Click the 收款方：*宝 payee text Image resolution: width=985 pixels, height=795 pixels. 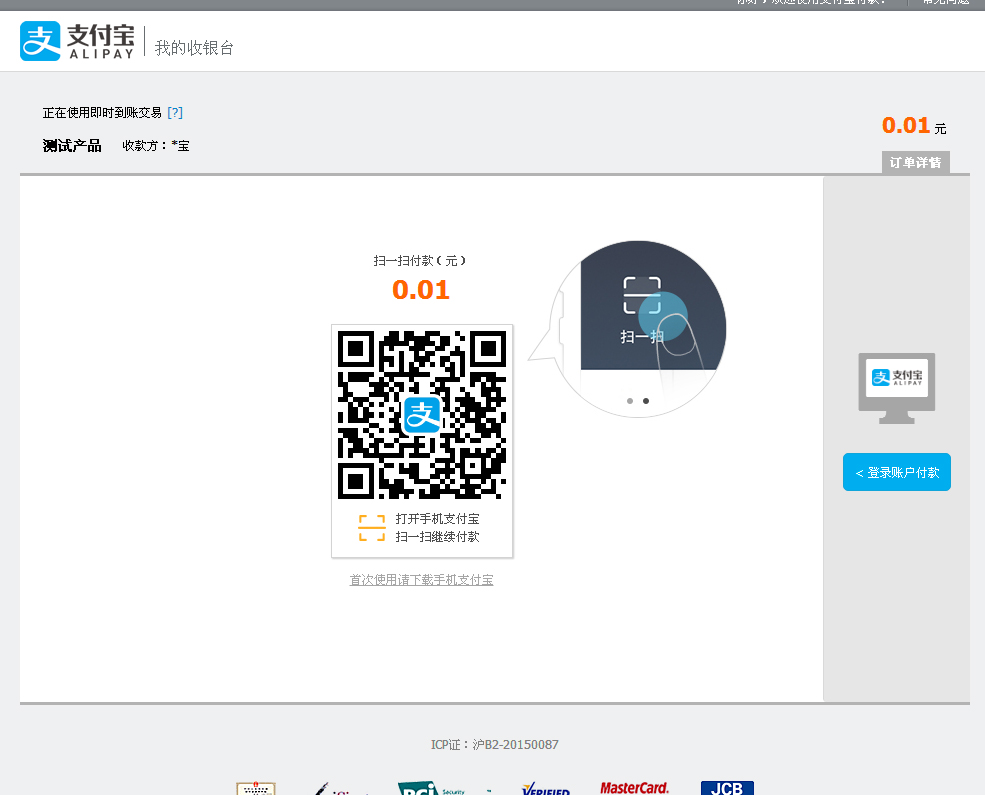[x=156, y=146]
